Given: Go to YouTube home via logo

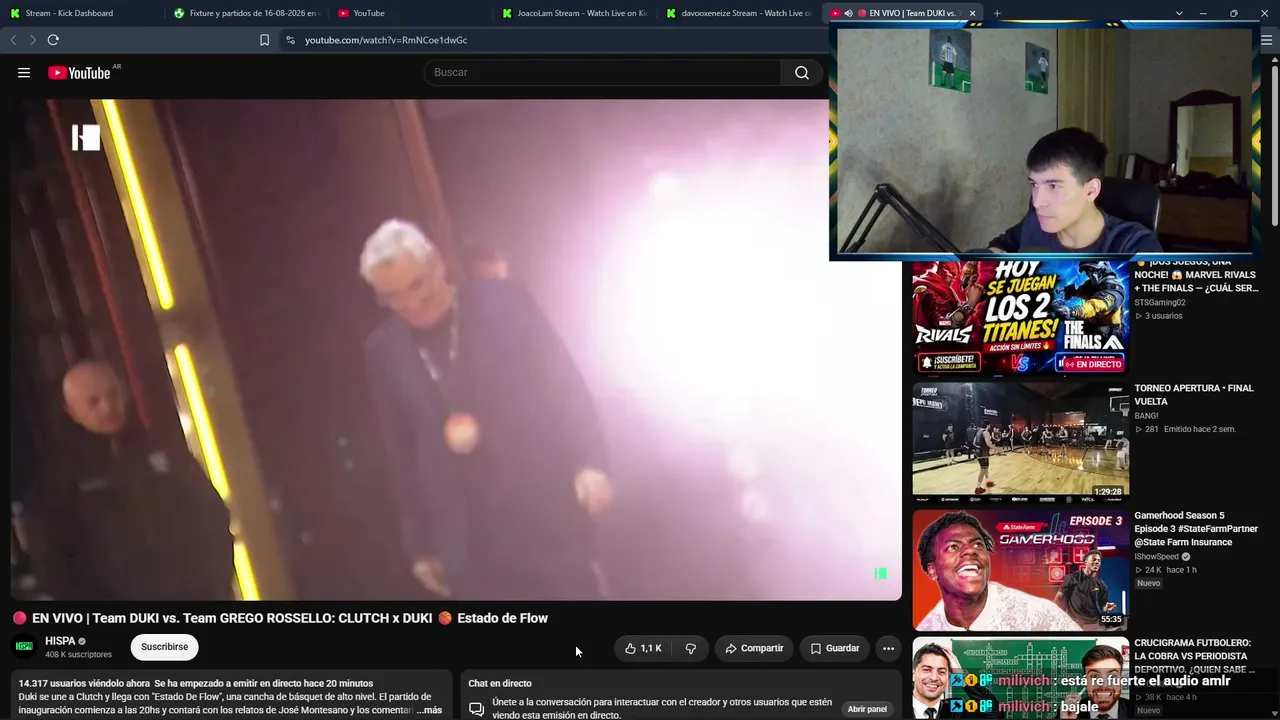Looking at the screenshot, I should click(79, 73).
